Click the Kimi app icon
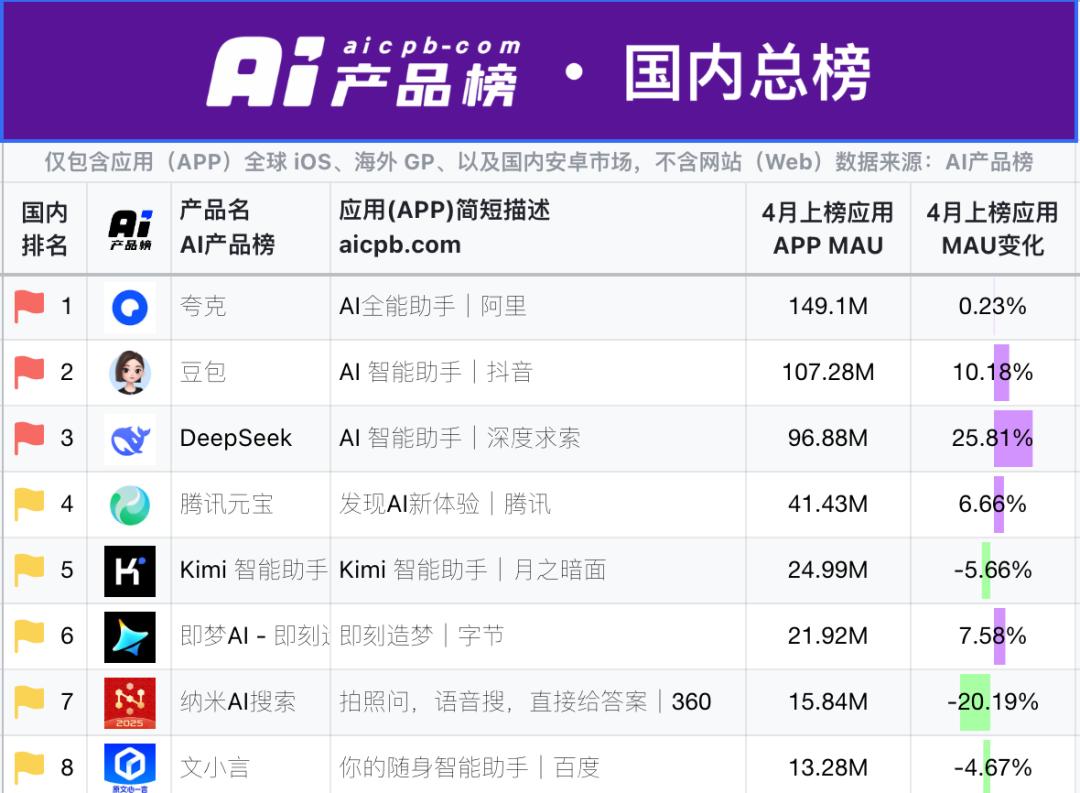 [130, 571]
